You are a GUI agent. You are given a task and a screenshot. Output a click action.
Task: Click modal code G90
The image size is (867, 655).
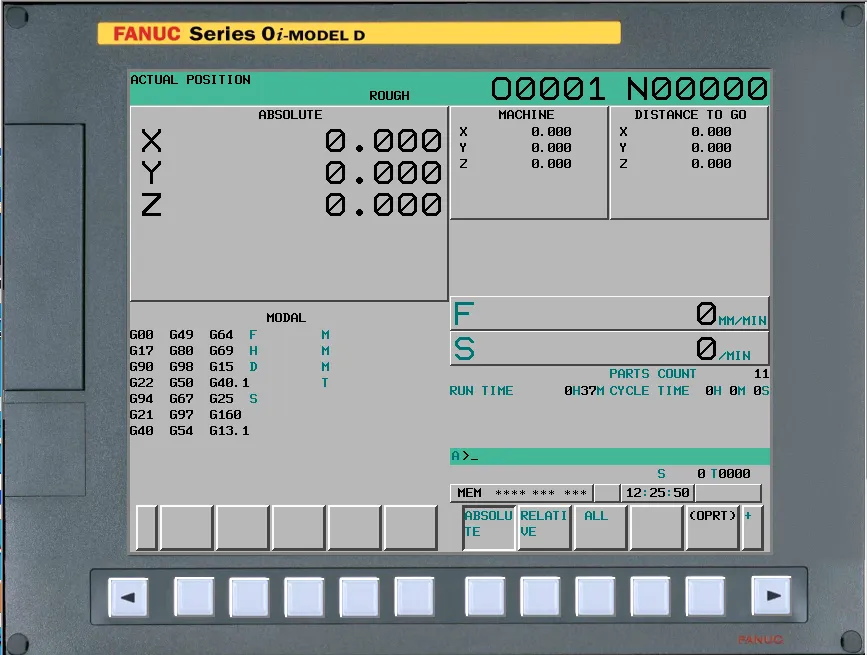142,367
